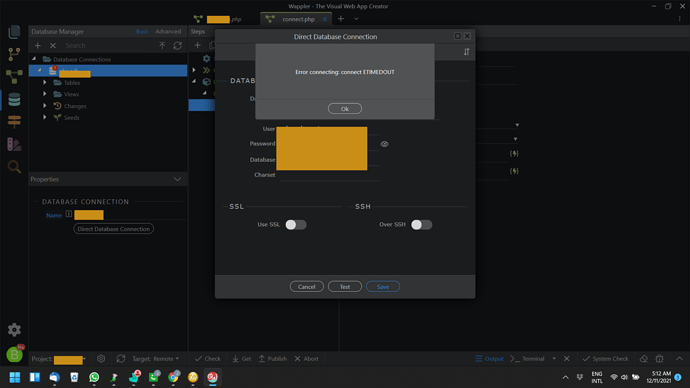Click the upload changes arrow in Database Manager
This screenshot has width=690, height=388.
click(162, 45)
